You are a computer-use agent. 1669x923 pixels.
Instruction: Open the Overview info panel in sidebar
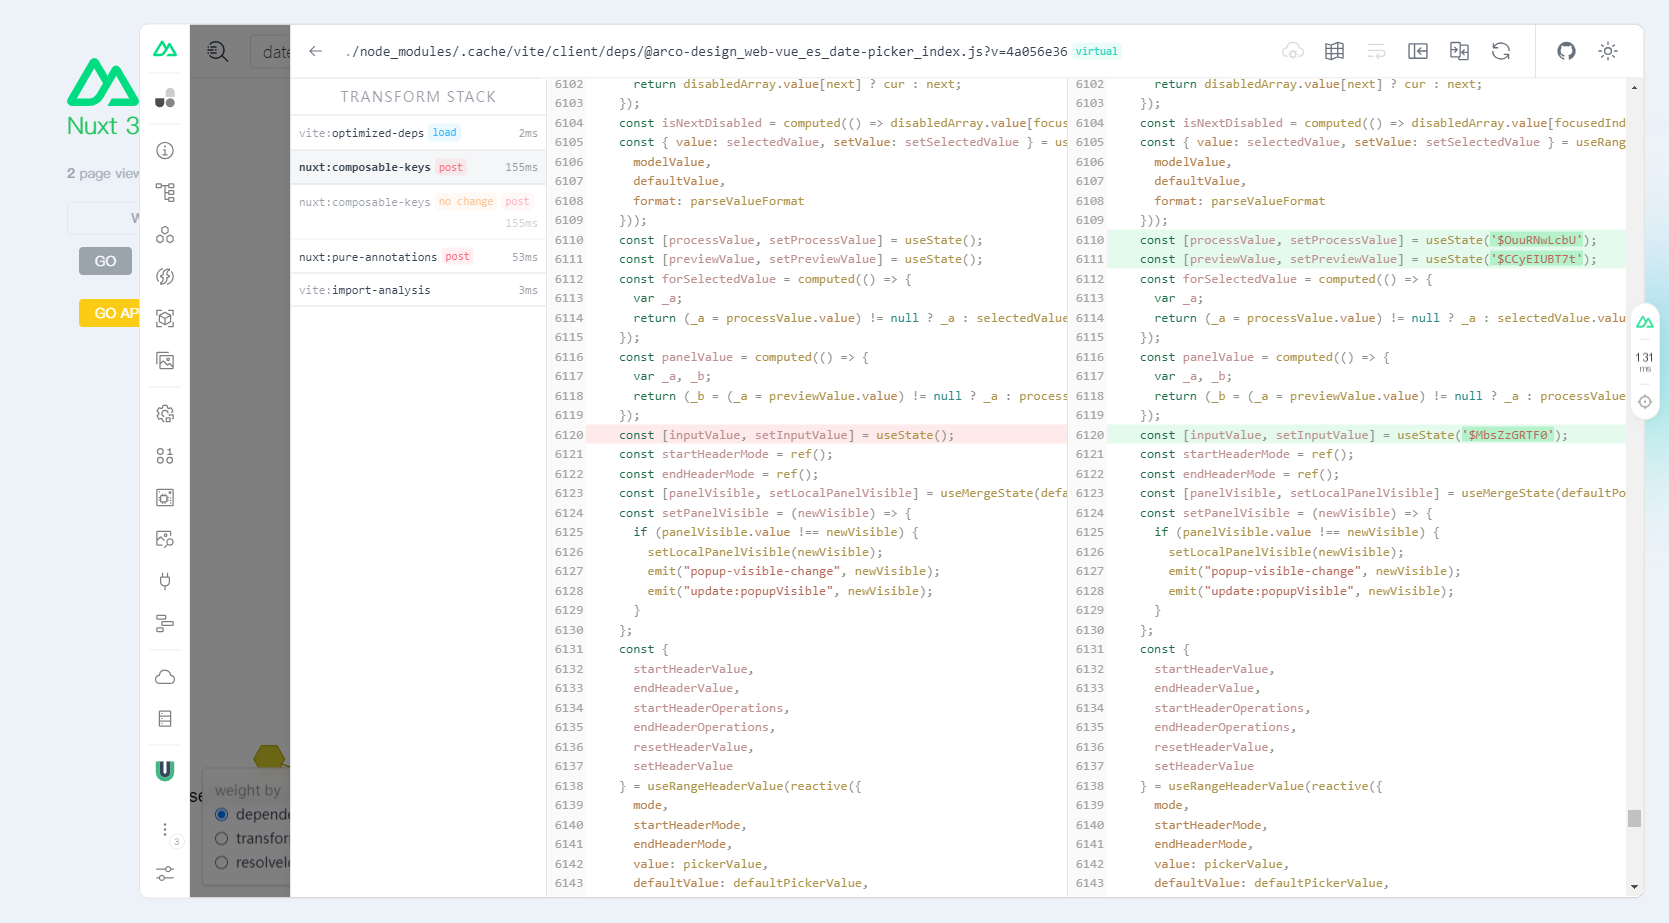coord(165,150)
